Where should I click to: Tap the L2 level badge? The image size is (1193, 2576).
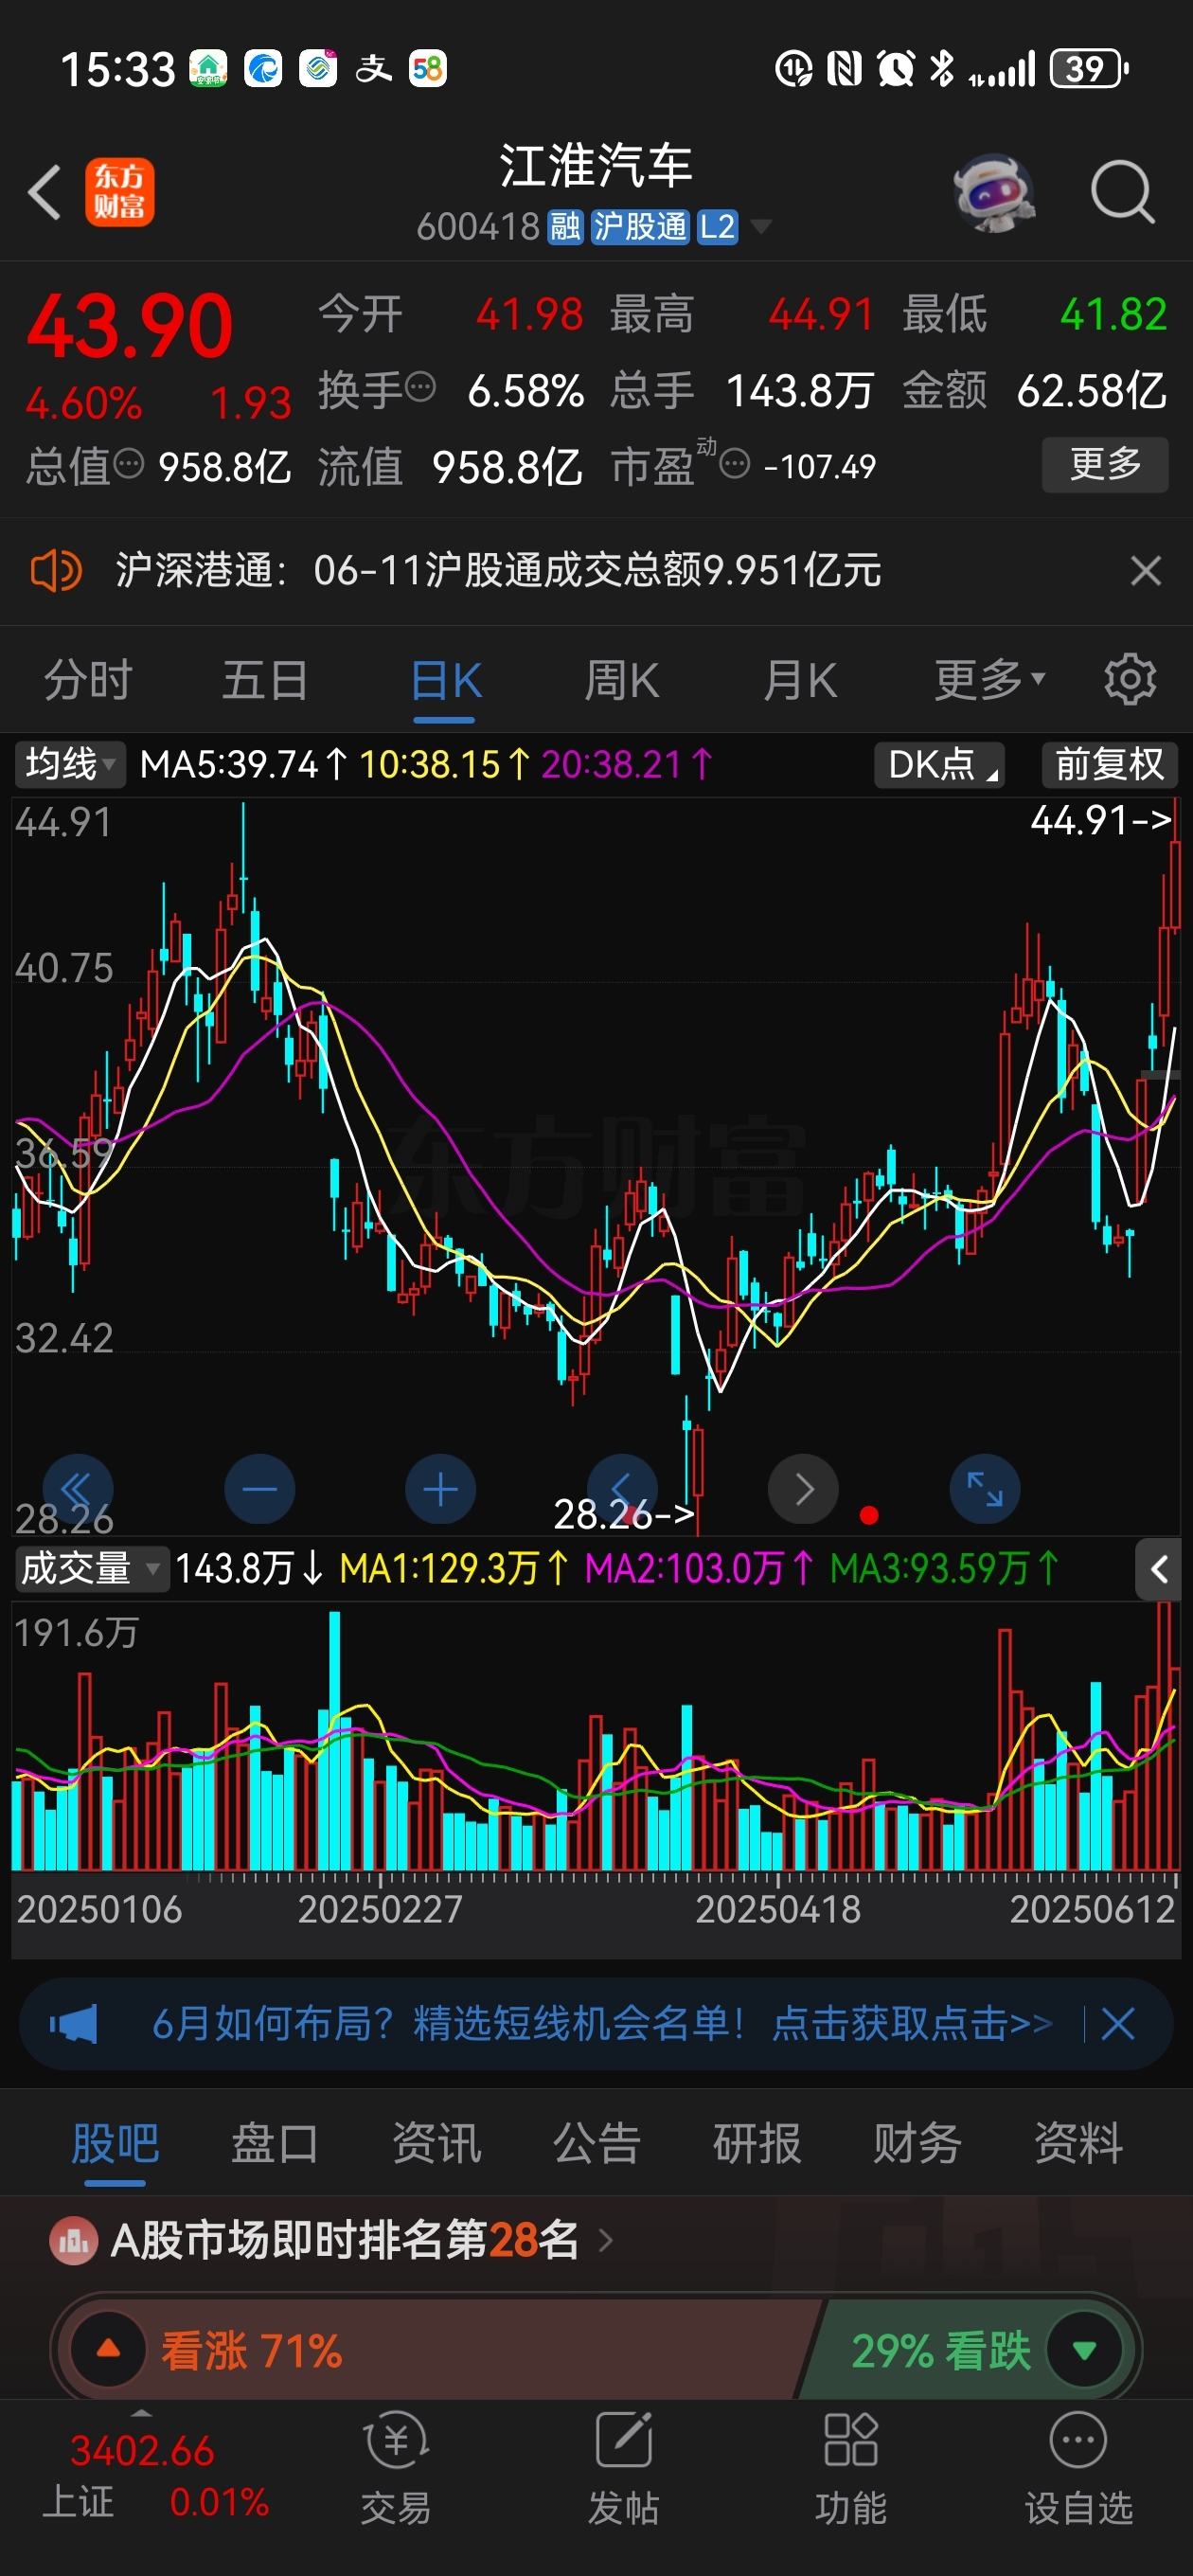717,227
